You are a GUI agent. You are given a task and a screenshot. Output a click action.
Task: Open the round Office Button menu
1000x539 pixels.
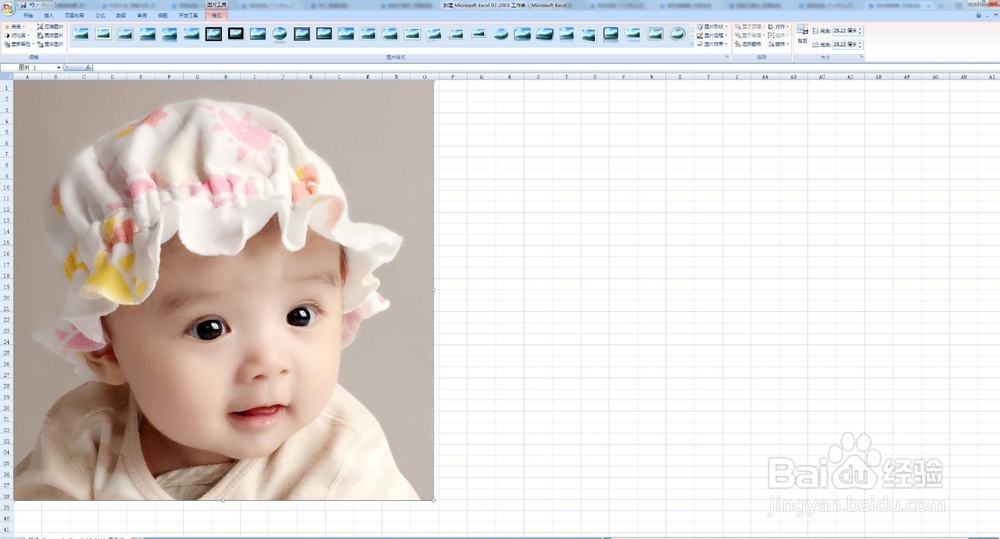9,8
